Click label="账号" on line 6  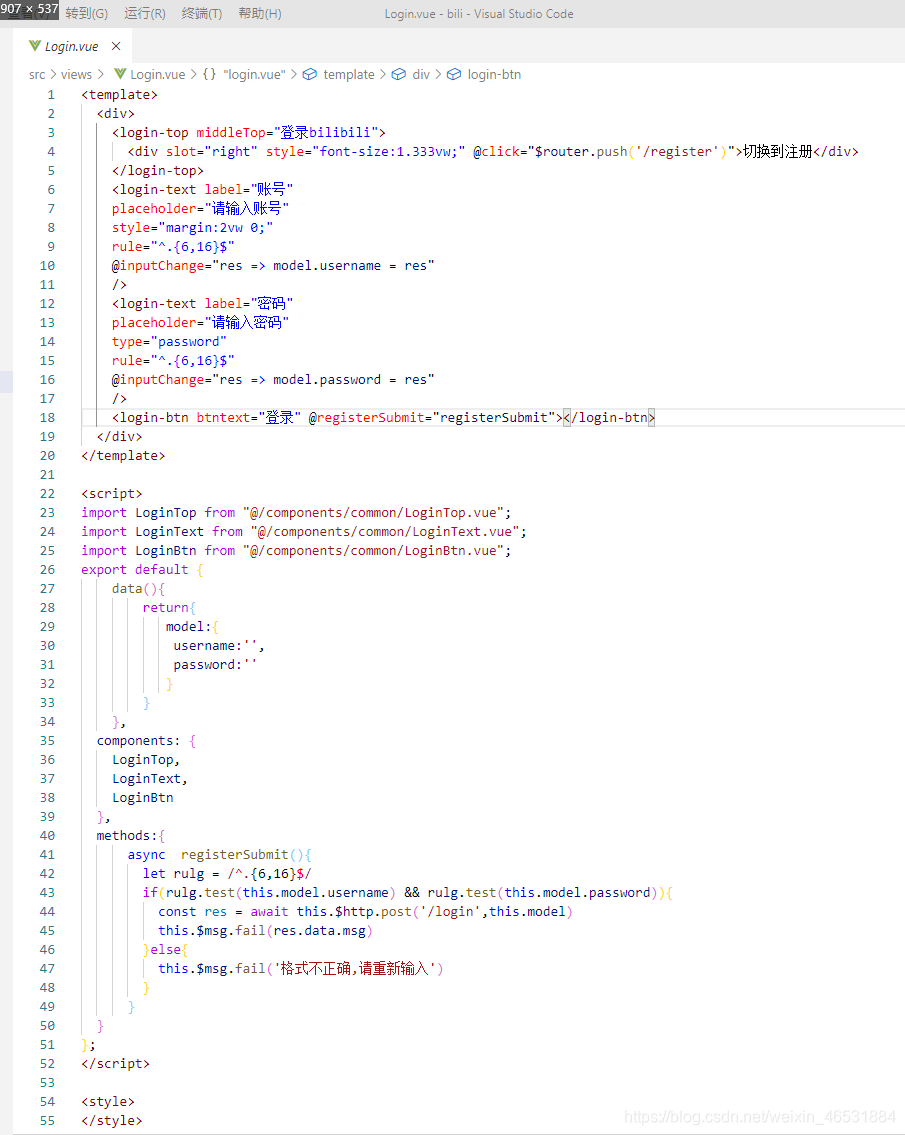click(248, 190)
